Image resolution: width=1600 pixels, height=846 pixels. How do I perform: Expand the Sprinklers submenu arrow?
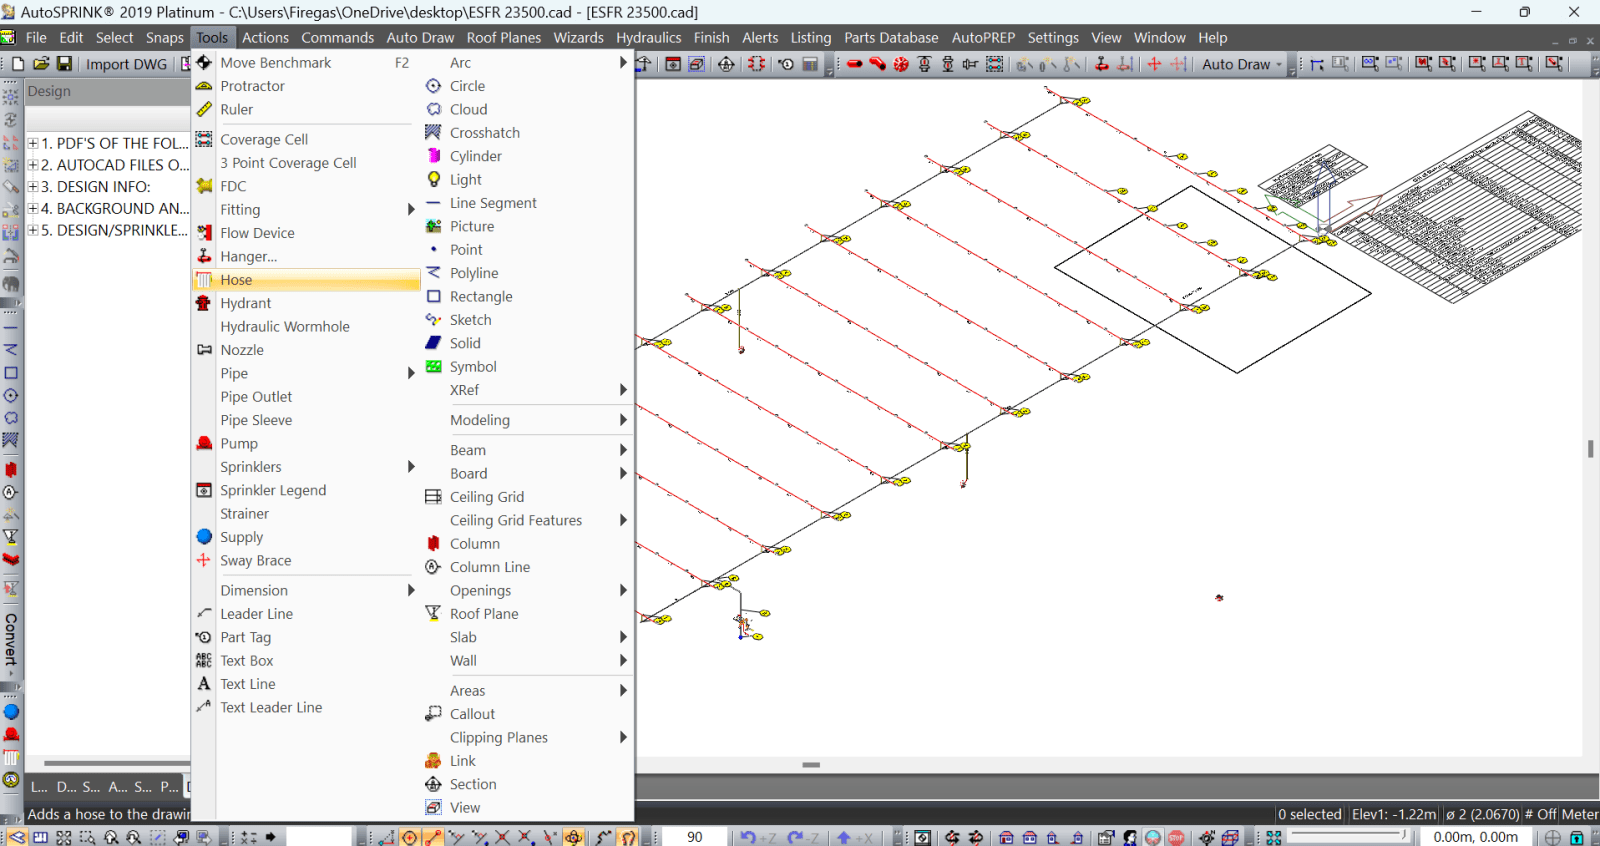point(411,467)
